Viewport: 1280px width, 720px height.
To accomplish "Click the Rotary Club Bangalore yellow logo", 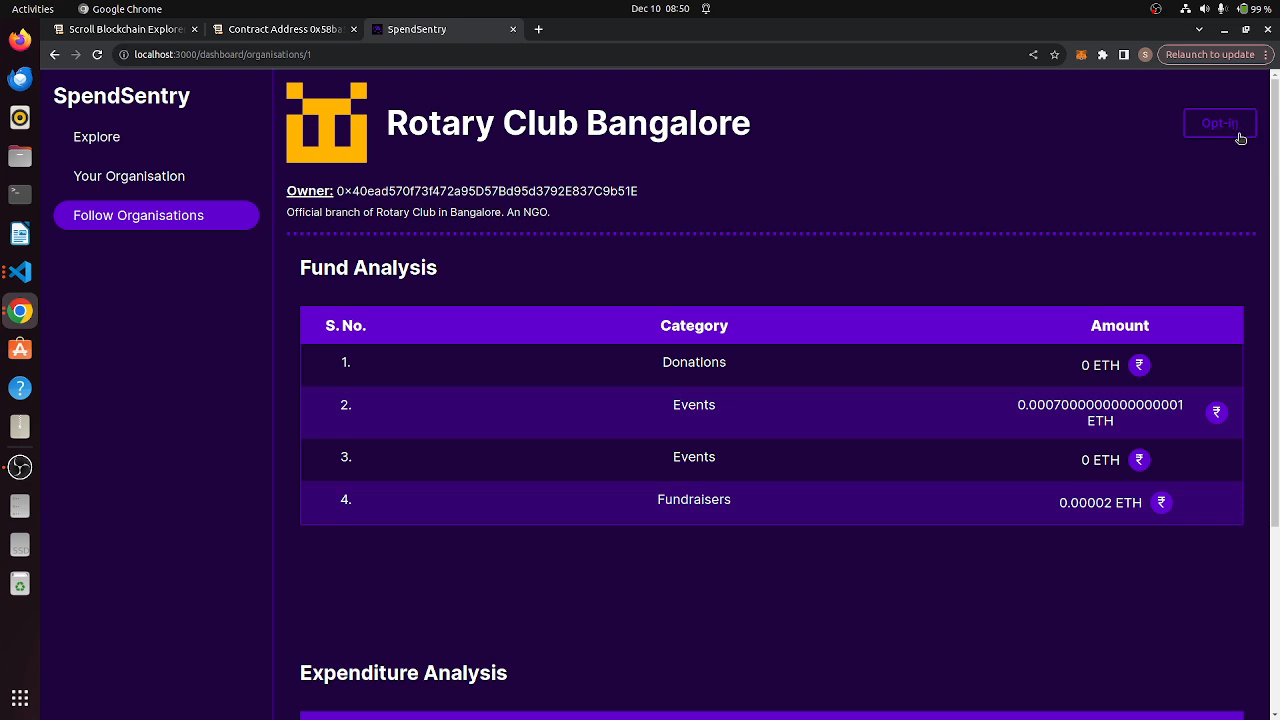I will tap(327, 122).
